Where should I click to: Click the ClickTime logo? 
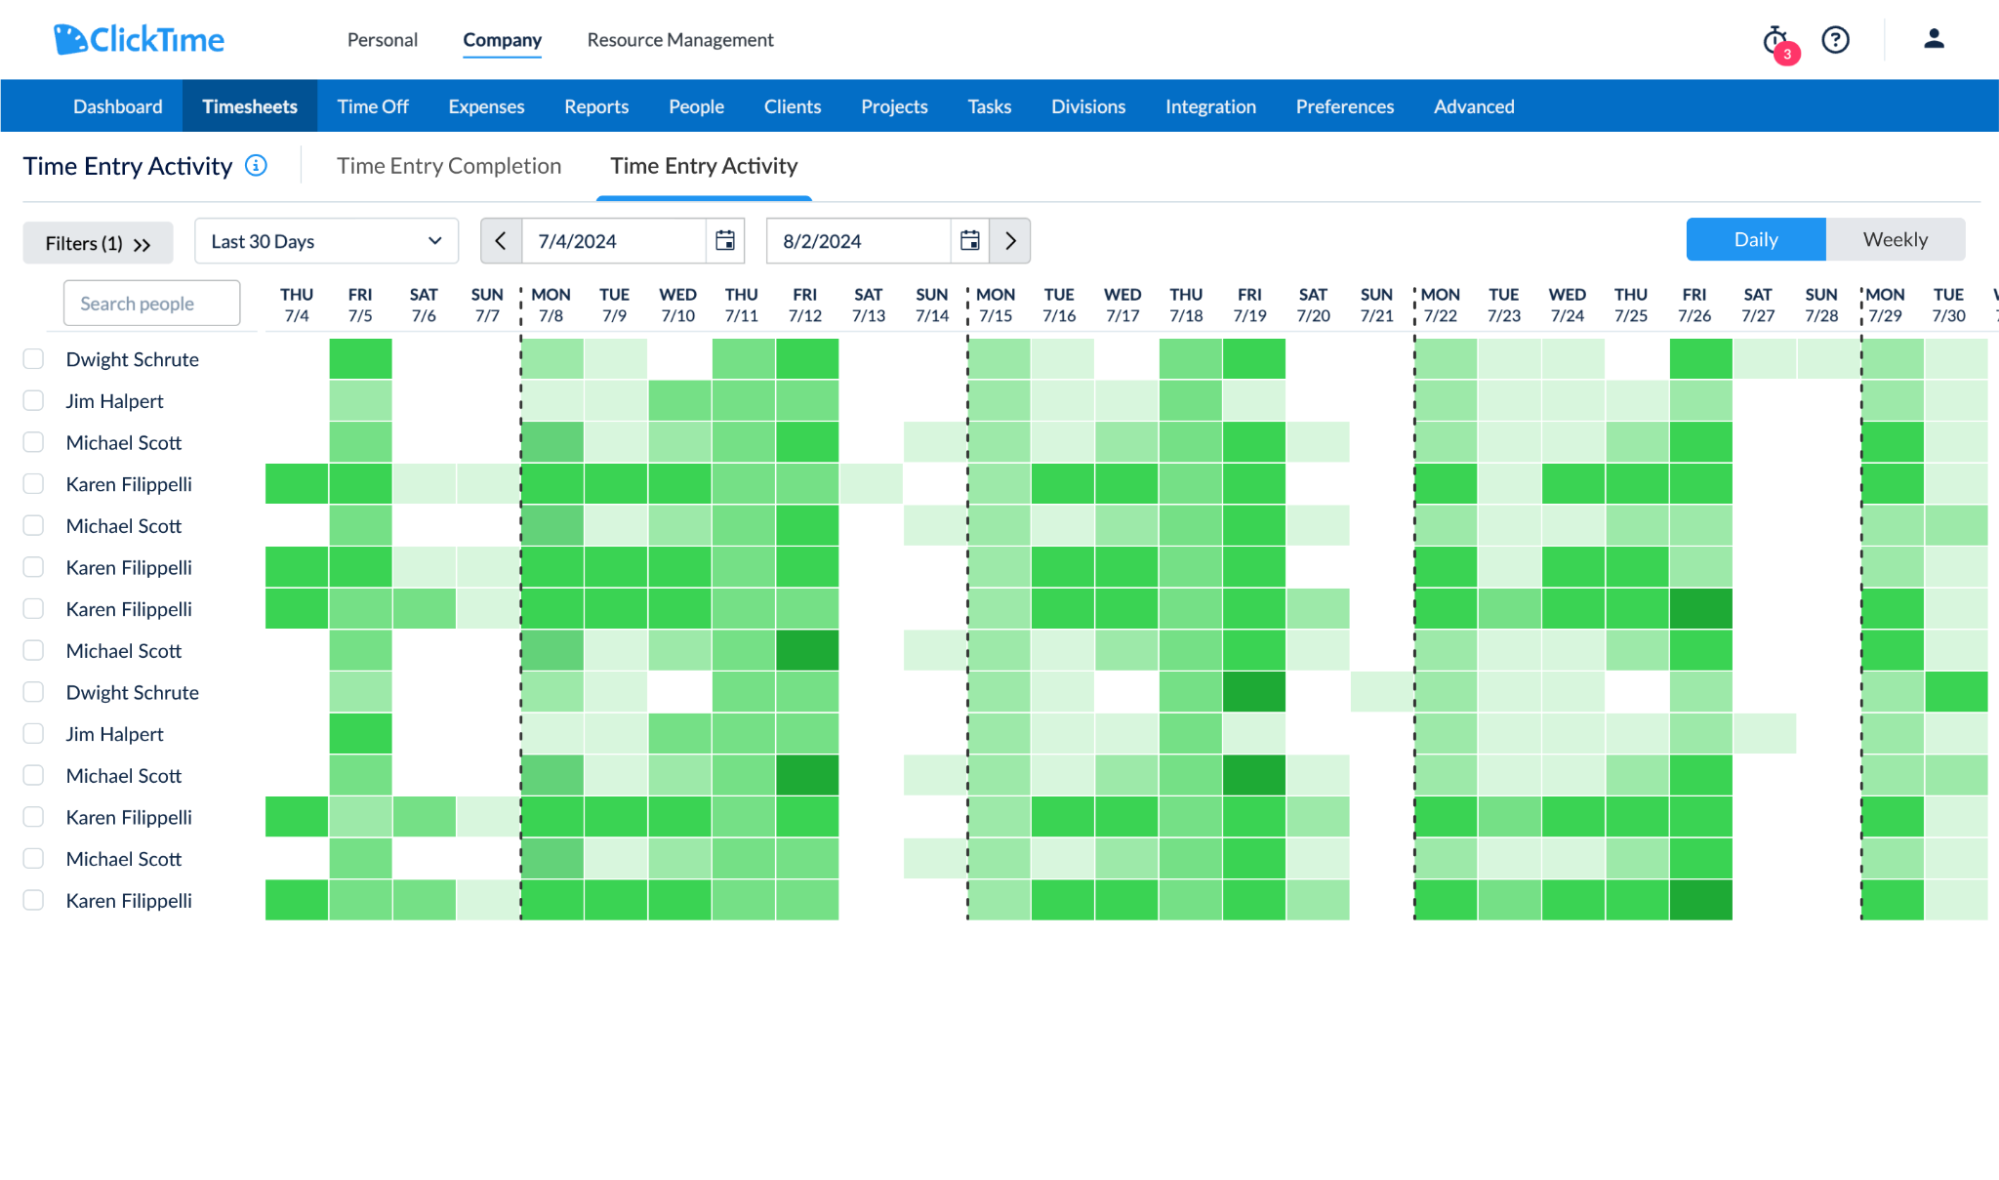point(139,40)
